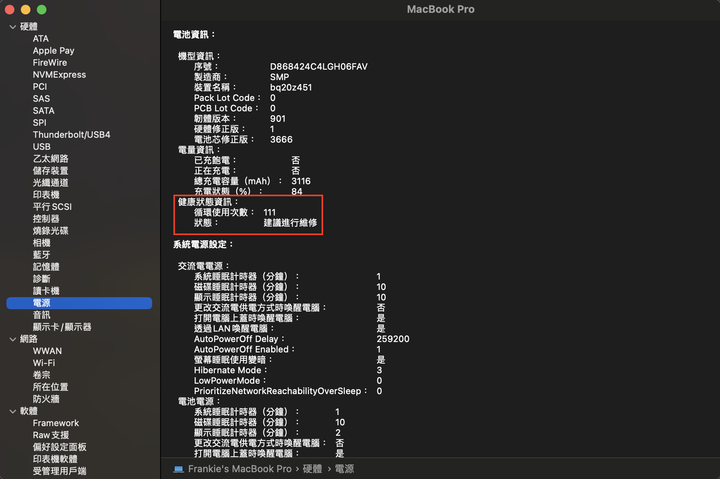Select Apple Pay in the sidebar
This screenshot has height=479, width=720.
(53, 51)
